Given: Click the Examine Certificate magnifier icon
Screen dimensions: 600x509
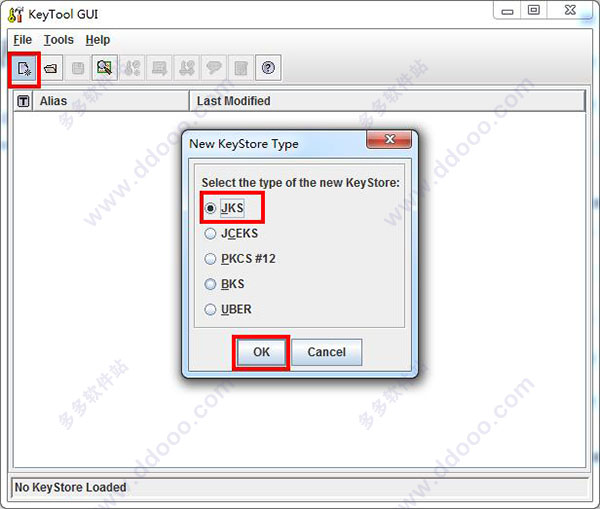Looking at the screenshot, I should [x=104, y=68].
